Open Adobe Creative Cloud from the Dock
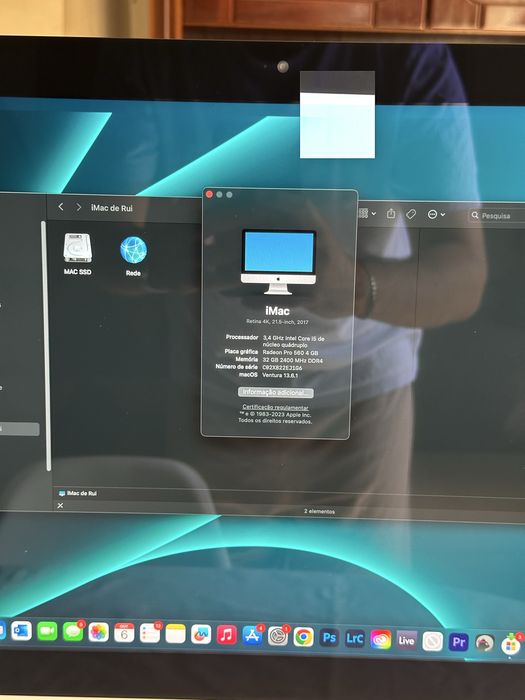The width and height of the screenshot is (525, 700). 381,639
